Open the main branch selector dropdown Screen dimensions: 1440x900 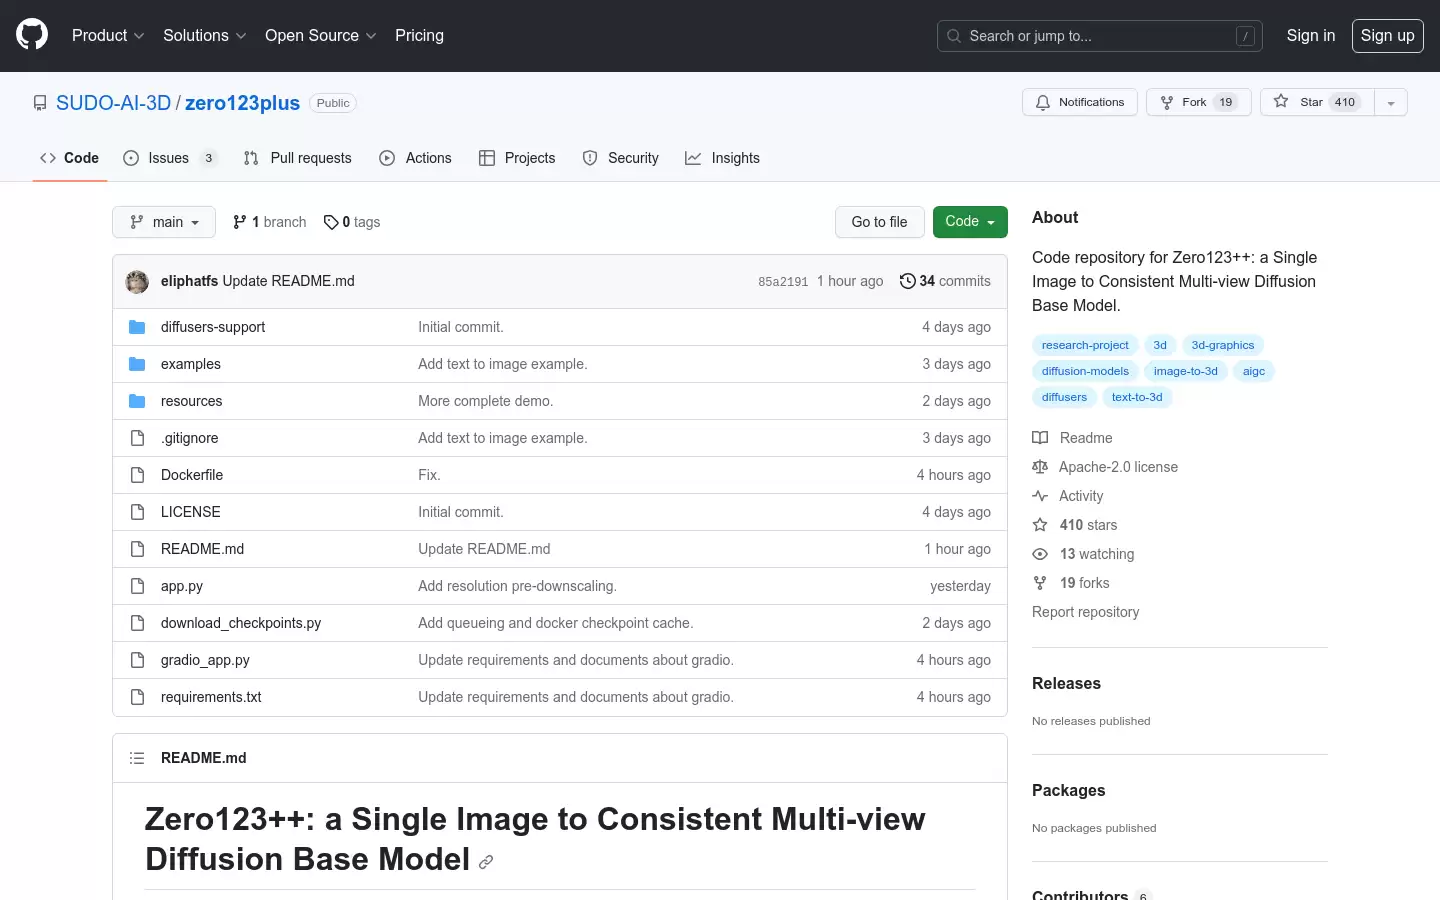(164, 222)
